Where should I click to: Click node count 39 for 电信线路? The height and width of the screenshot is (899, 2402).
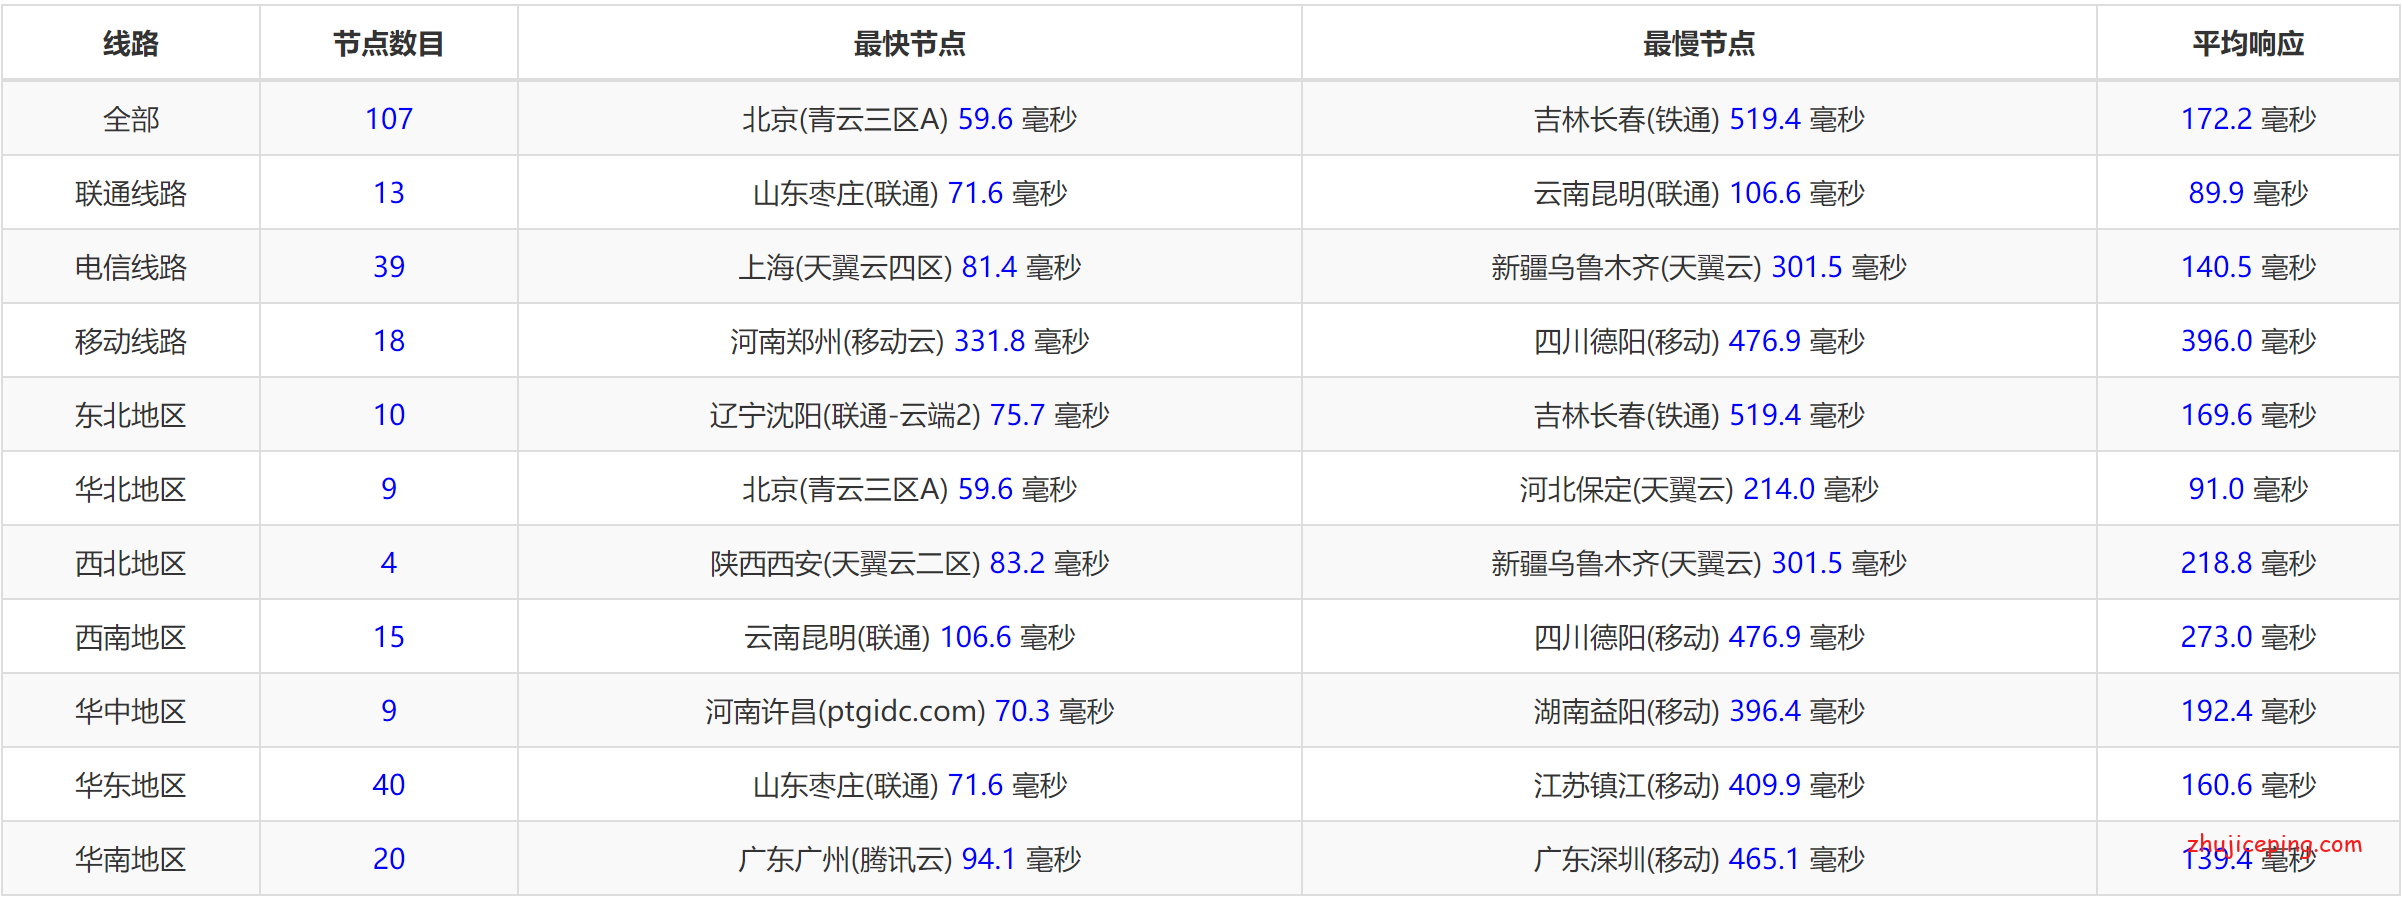coord(389,267)
